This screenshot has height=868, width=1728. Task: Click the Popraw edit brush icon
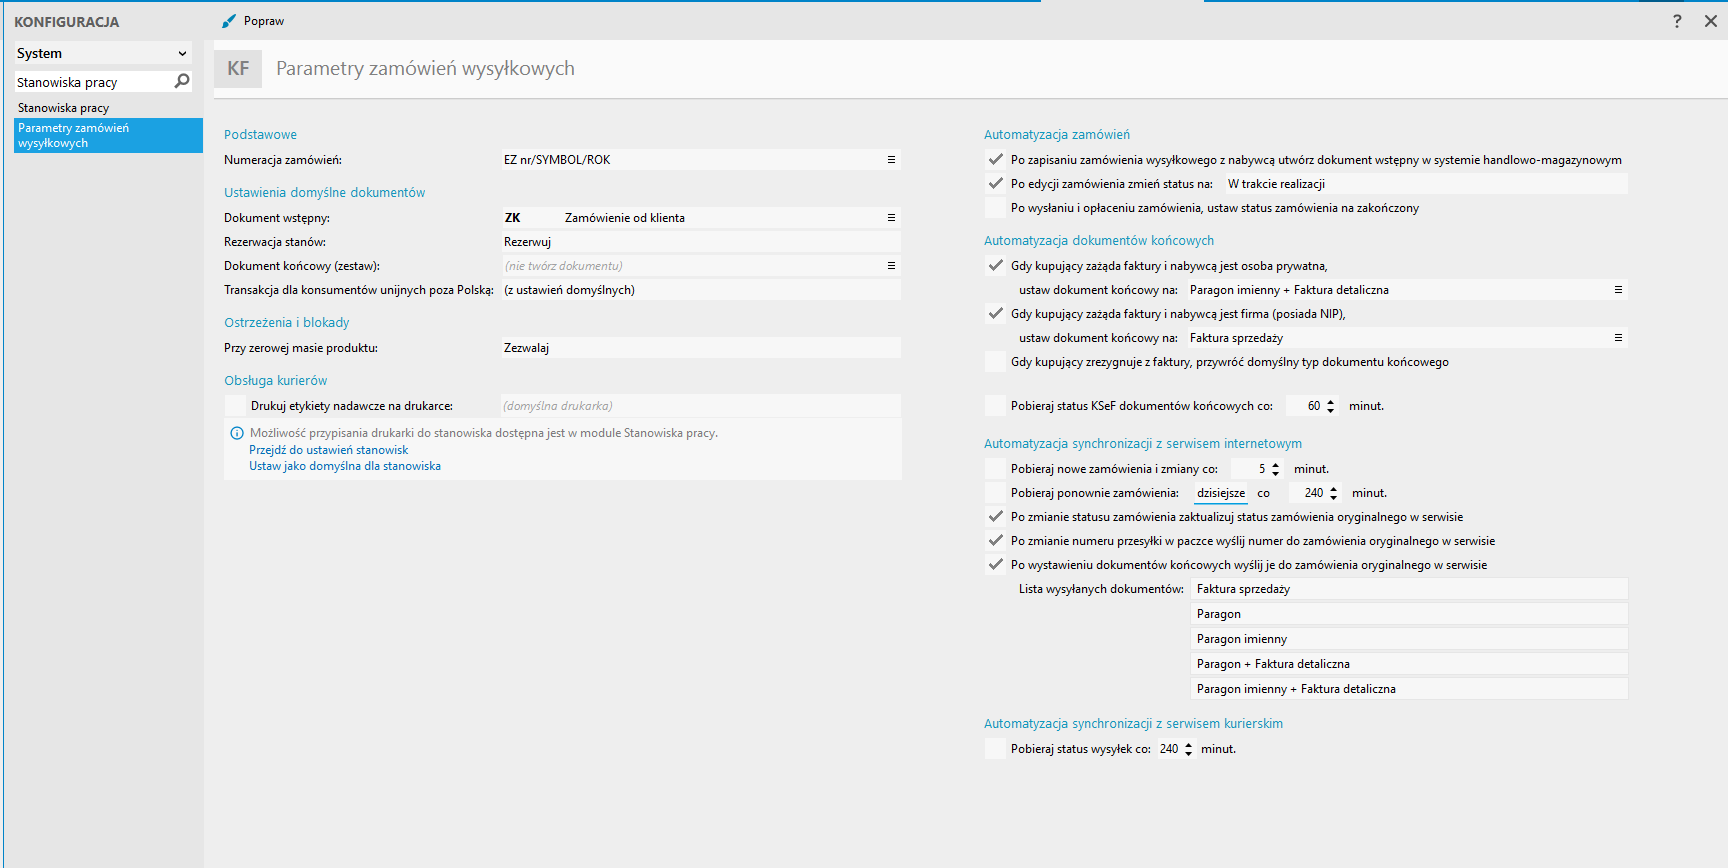229,21
